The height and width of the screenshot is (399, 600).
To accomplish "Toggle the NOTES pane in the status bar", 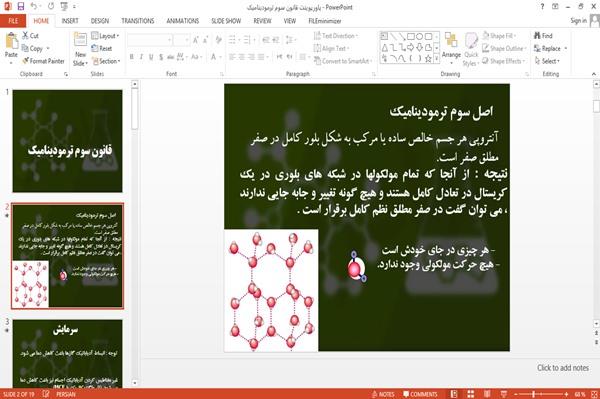I will click(383, 394).
